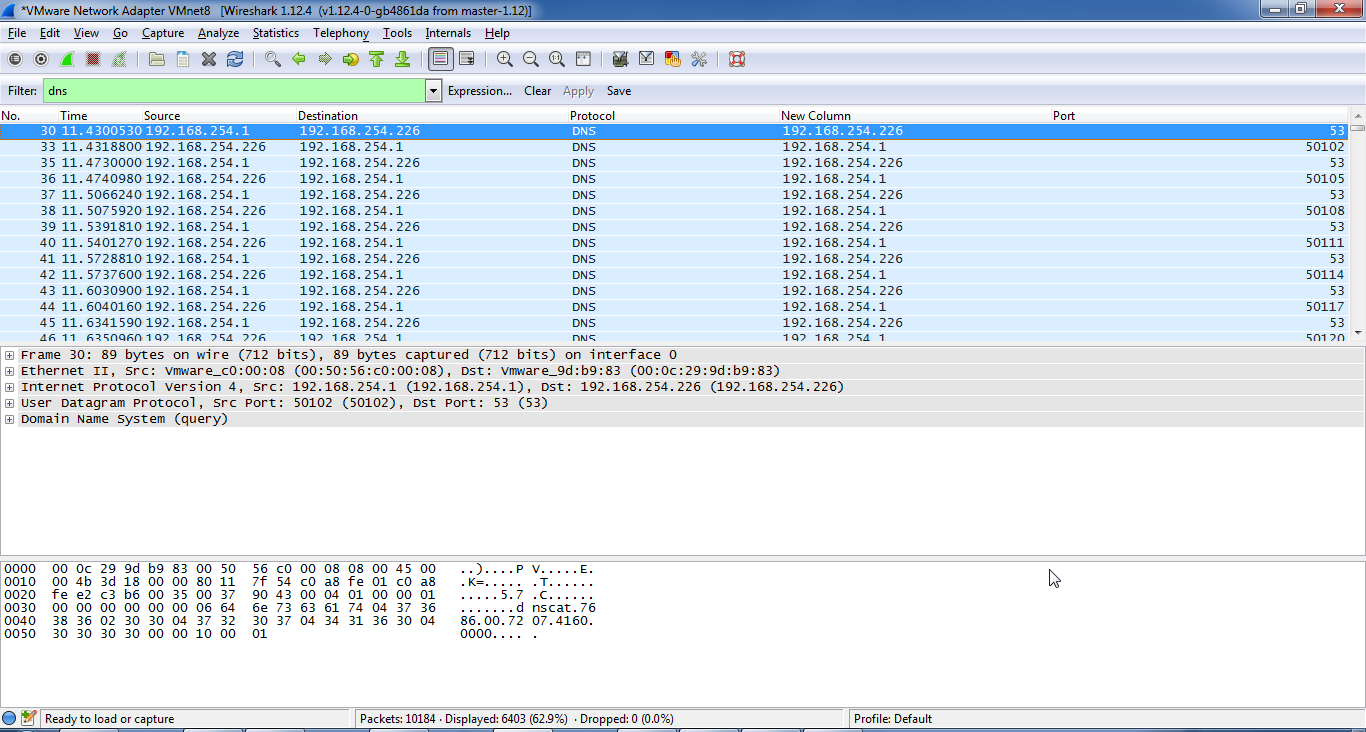The height and width of the screenshot is (732, 1366).
Task: Toggle auto scroll during live capture
Action: (x=466, y=59)
